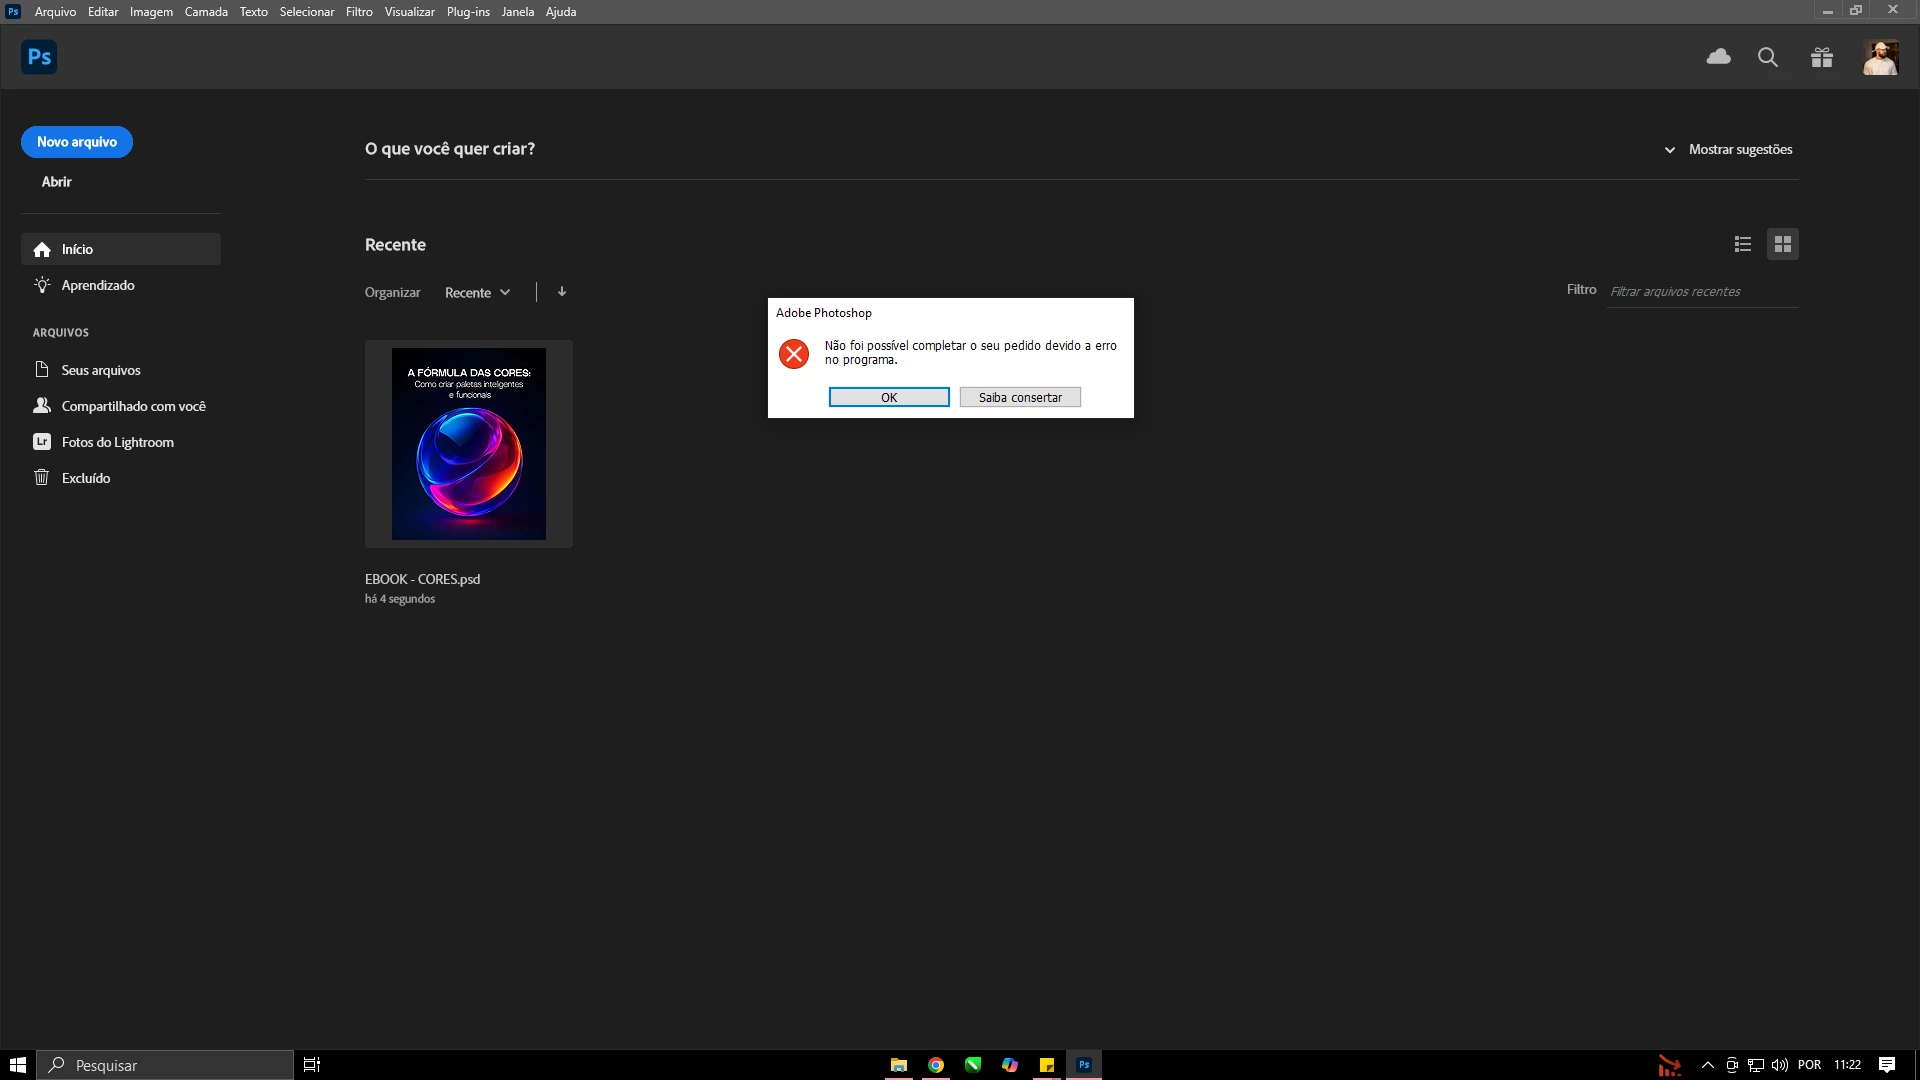Image resolution: width=1920 pixels, height=1080 pixels.
Task: Open the Camada menu
Action: pyautogui.click(x=206, y=12)
